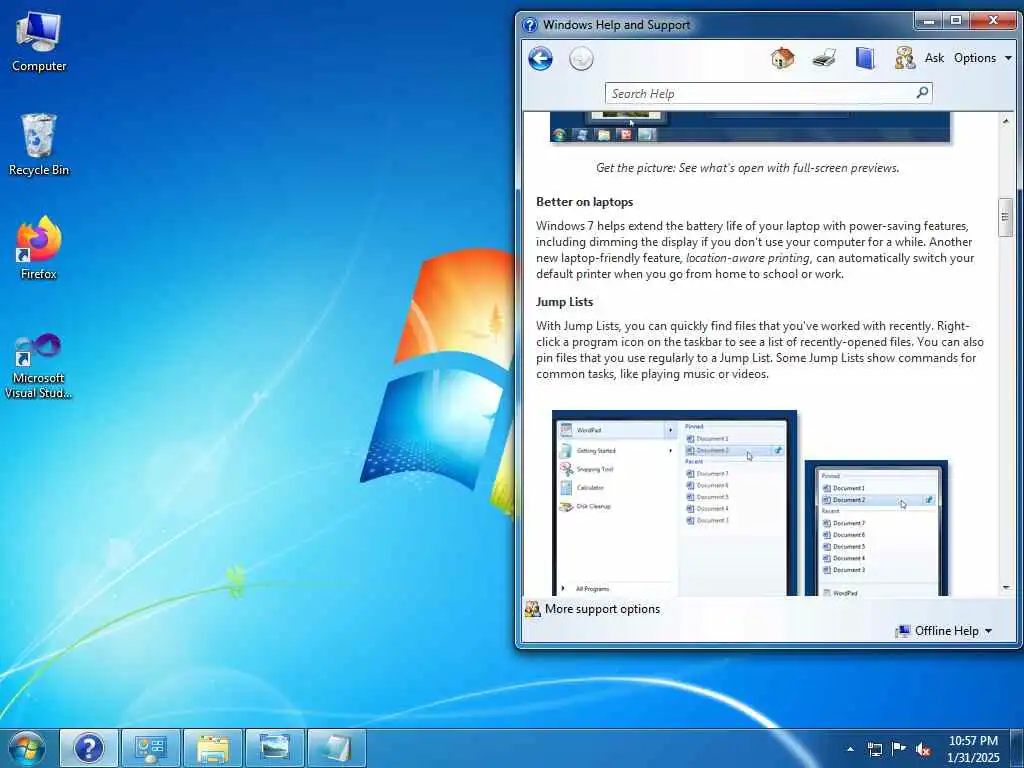The image size is (1024, 768).
Task: Click inside the Search Help field
Action: (760, 93)
